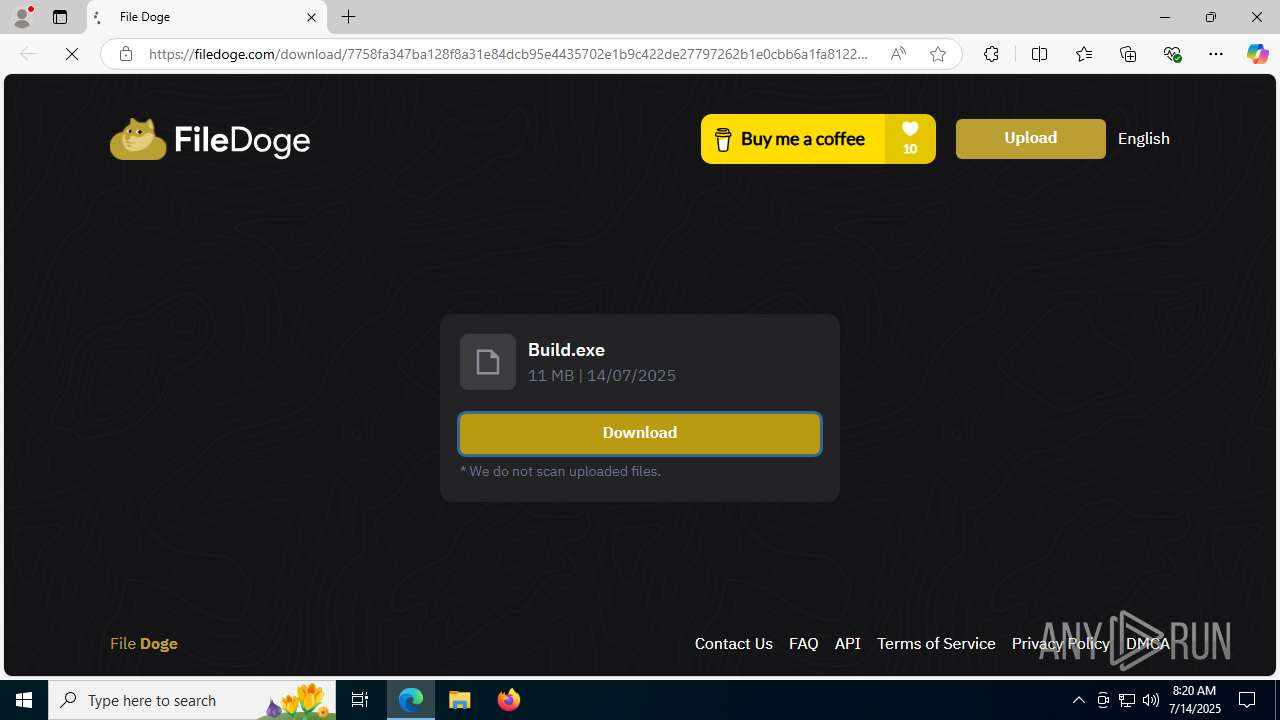The width and height of the screenshot is (1280, 720).
Task: Click the Build.exe file icon
Action: [488, 362]
